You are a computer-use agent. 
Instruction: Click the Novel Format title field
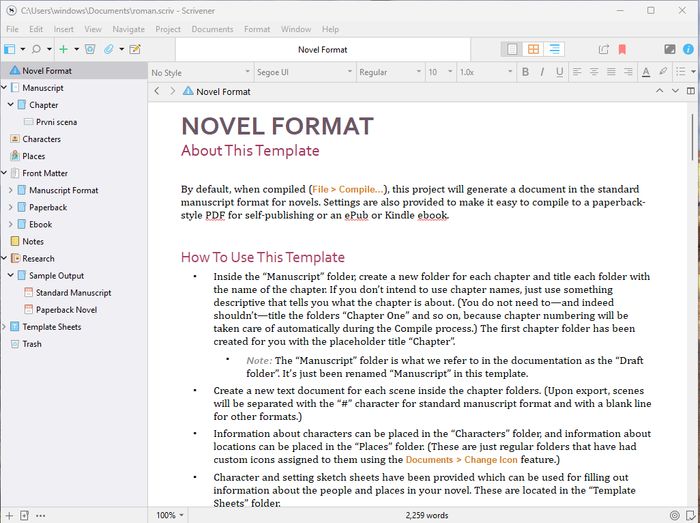pyautogui.click(x=323, y=50)
